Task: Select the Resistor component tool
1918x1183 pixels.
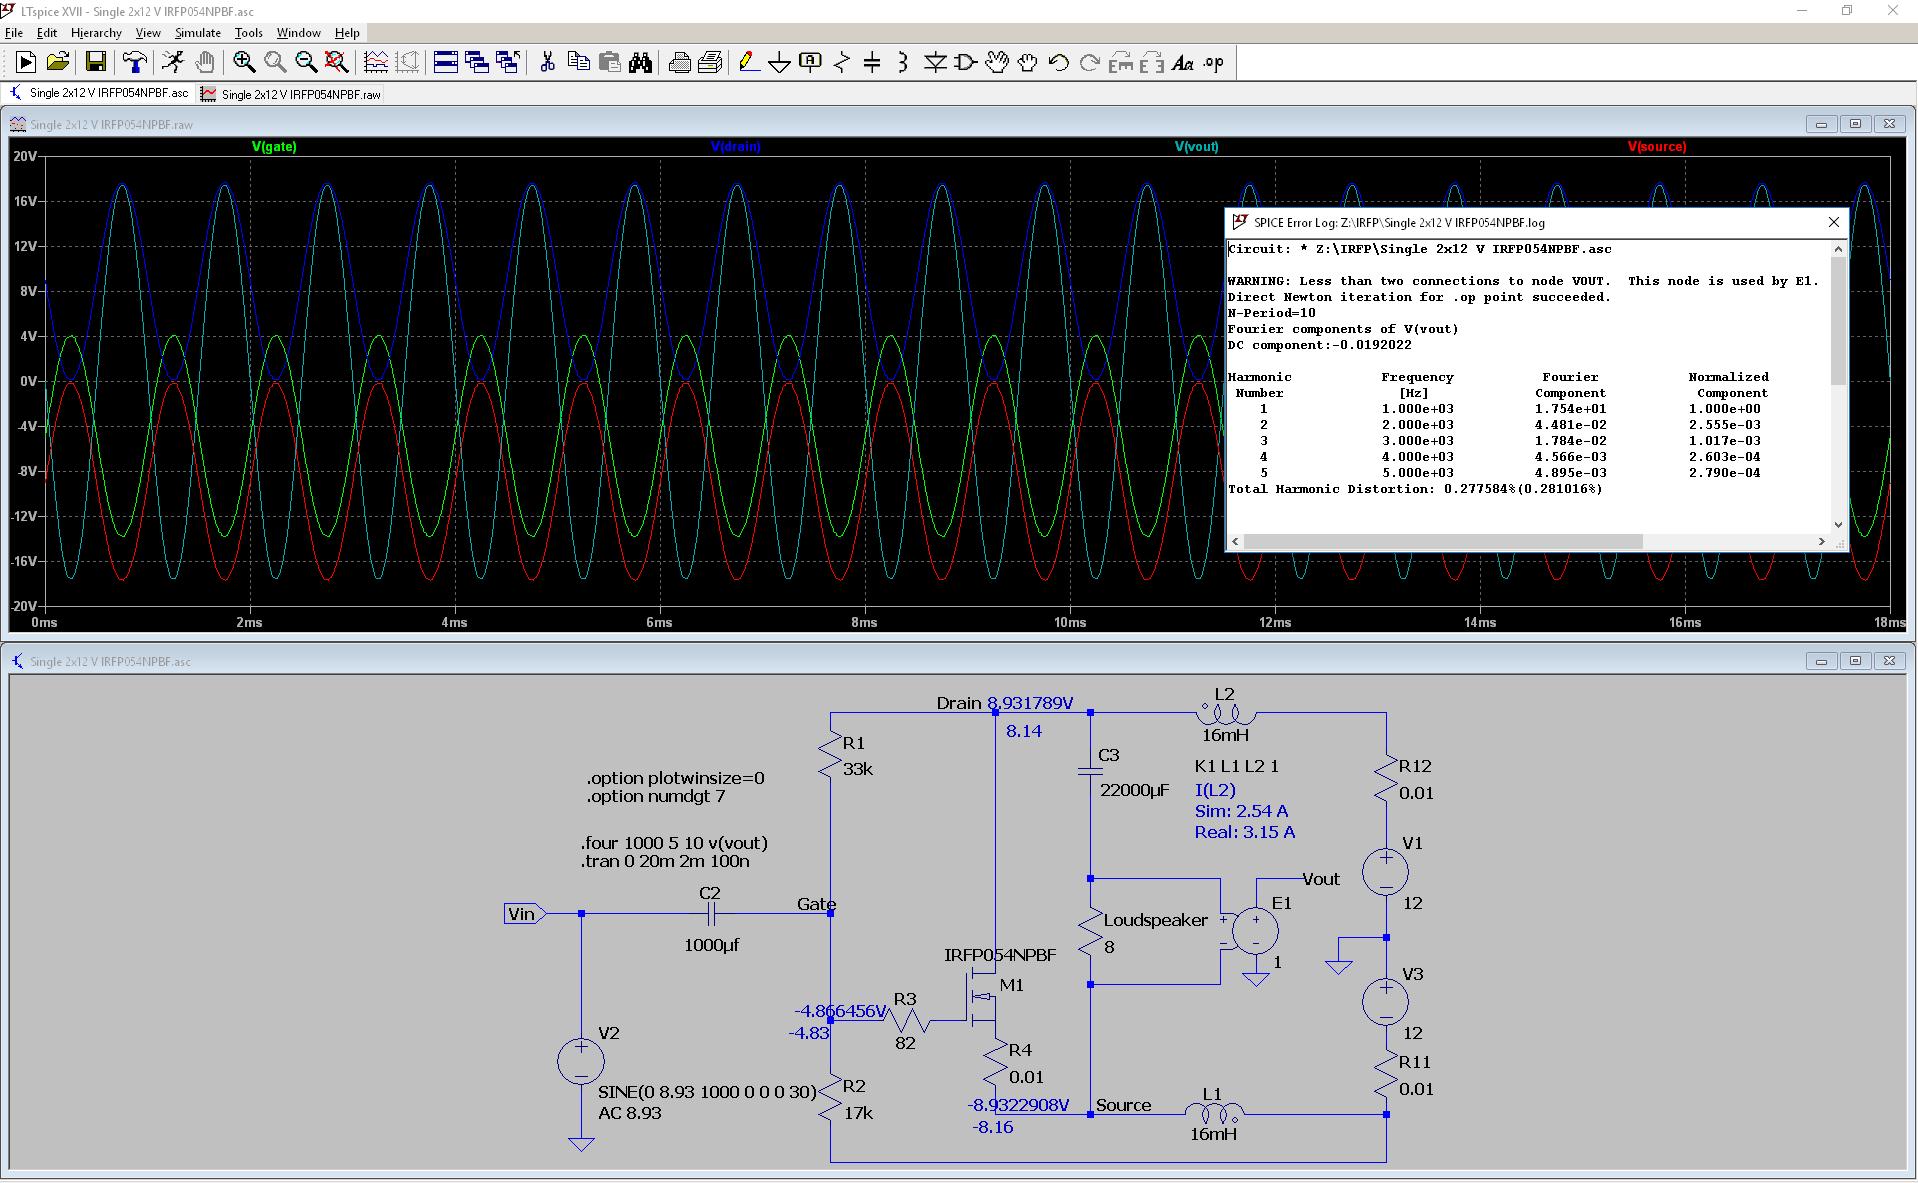Action: (x=841, y=63)
